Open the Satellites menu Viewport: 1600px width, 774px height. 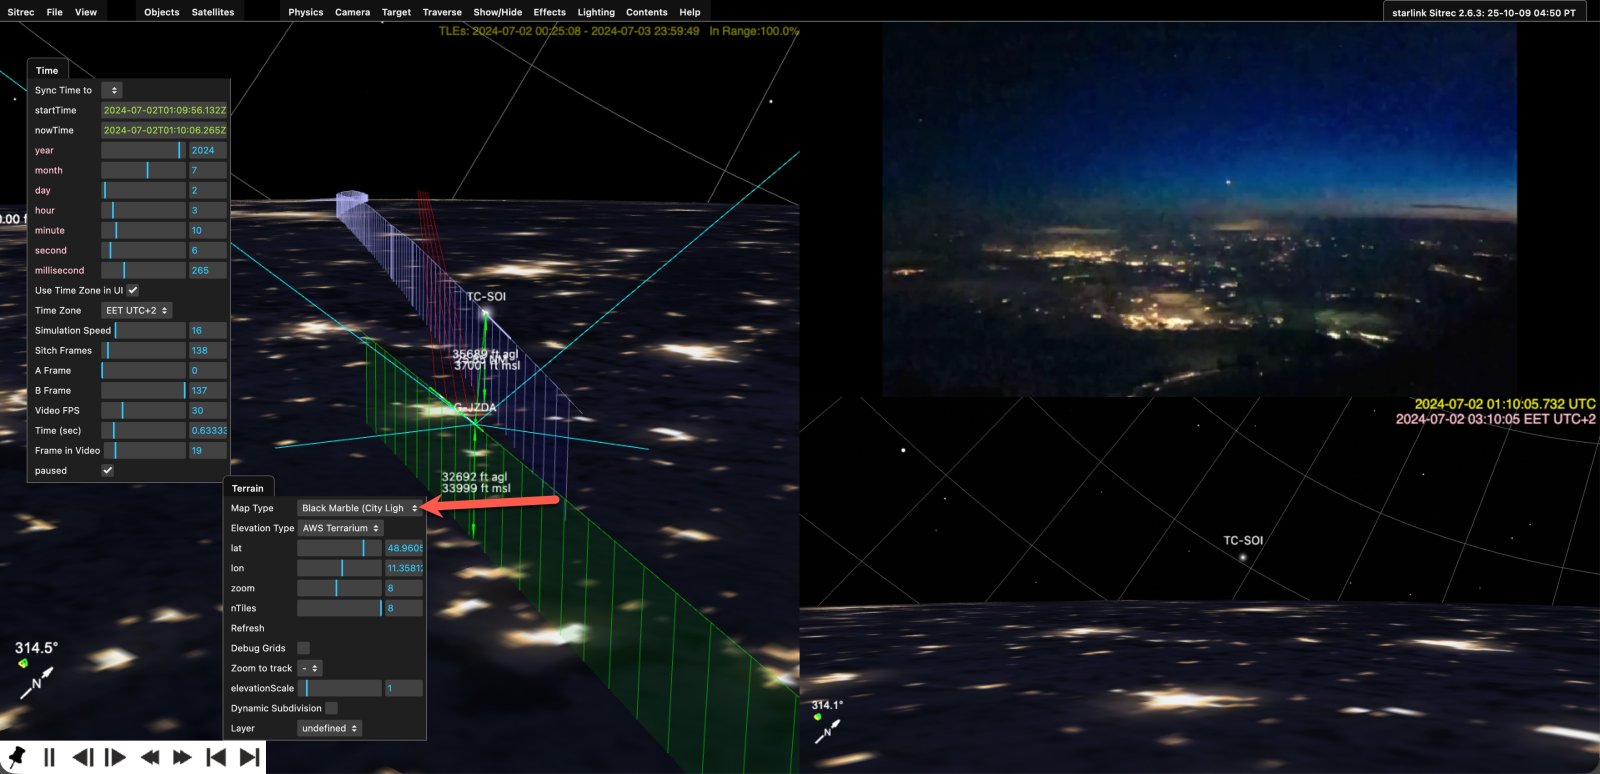click(212, 12)
